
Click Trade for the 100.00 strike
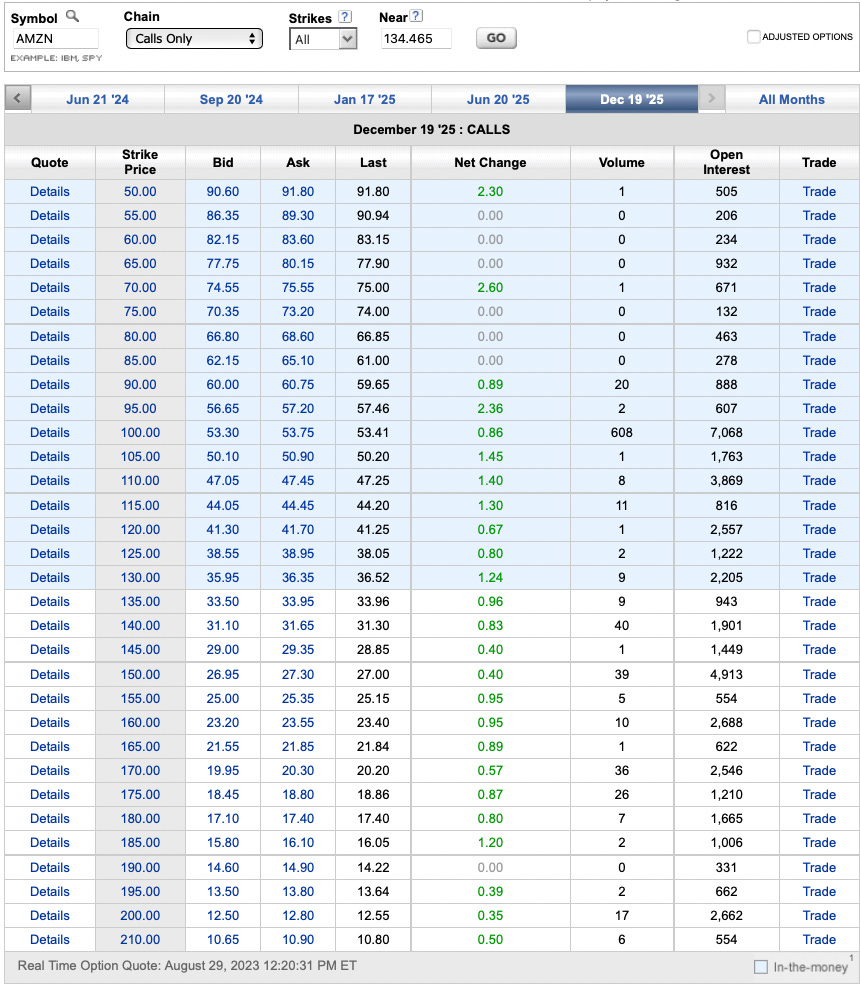point(819,432)
